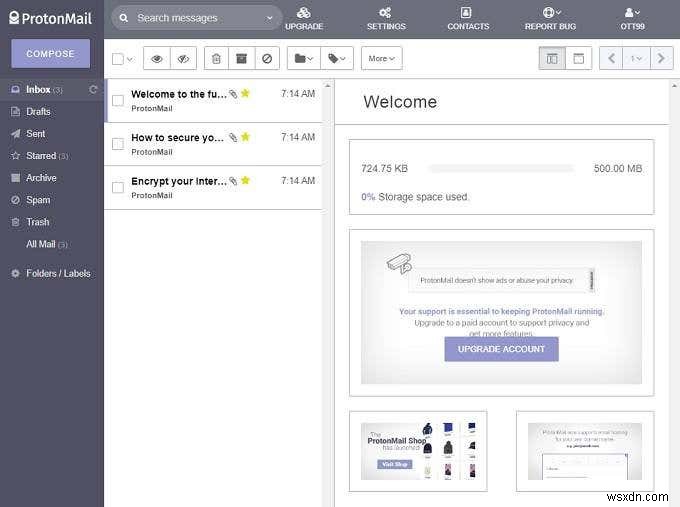
Task: Open Settings from the top bar
Action: click(386, 19)
